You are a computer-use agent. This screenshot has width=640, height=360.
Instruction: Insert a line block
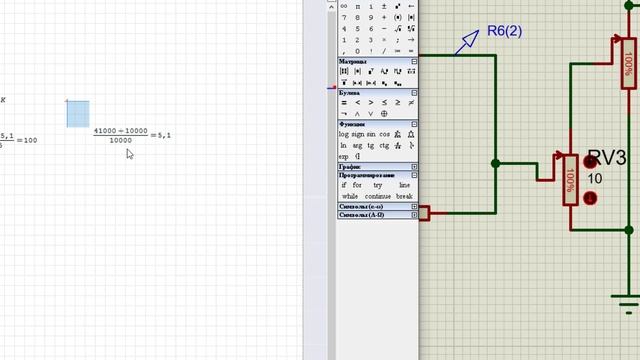pos(404,185)
